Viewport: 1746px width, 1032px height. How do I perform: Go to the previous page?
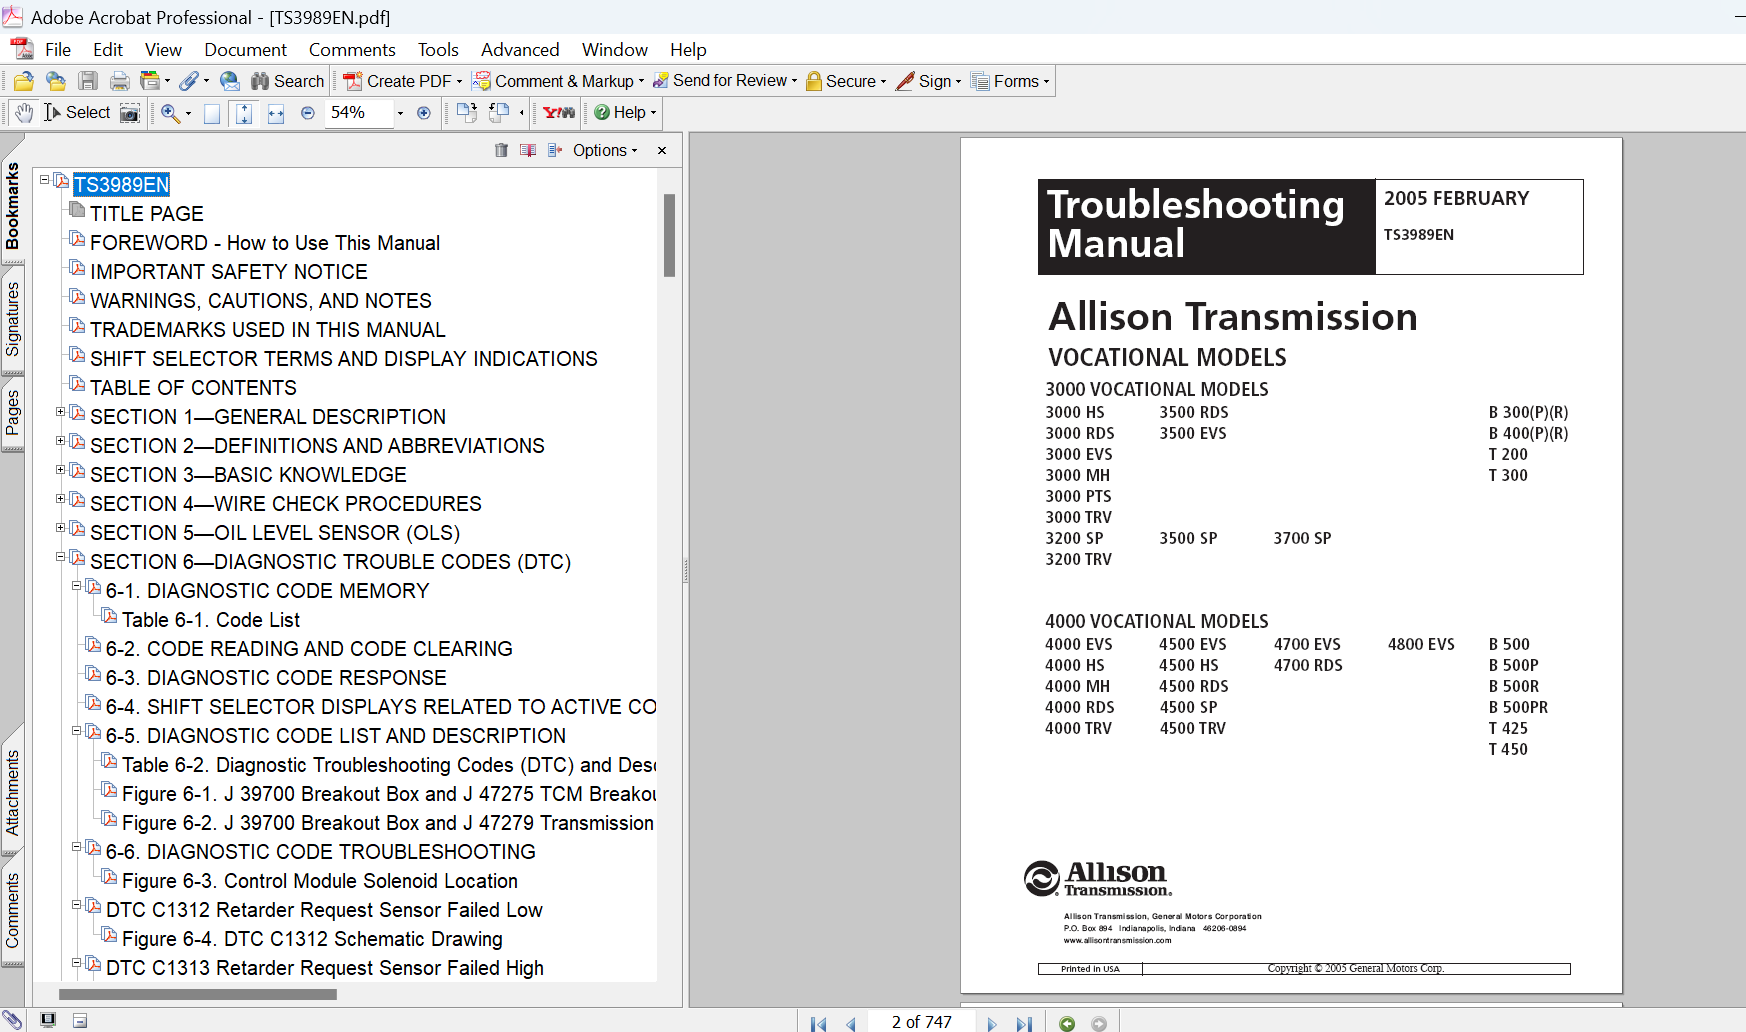point(851,1023)
